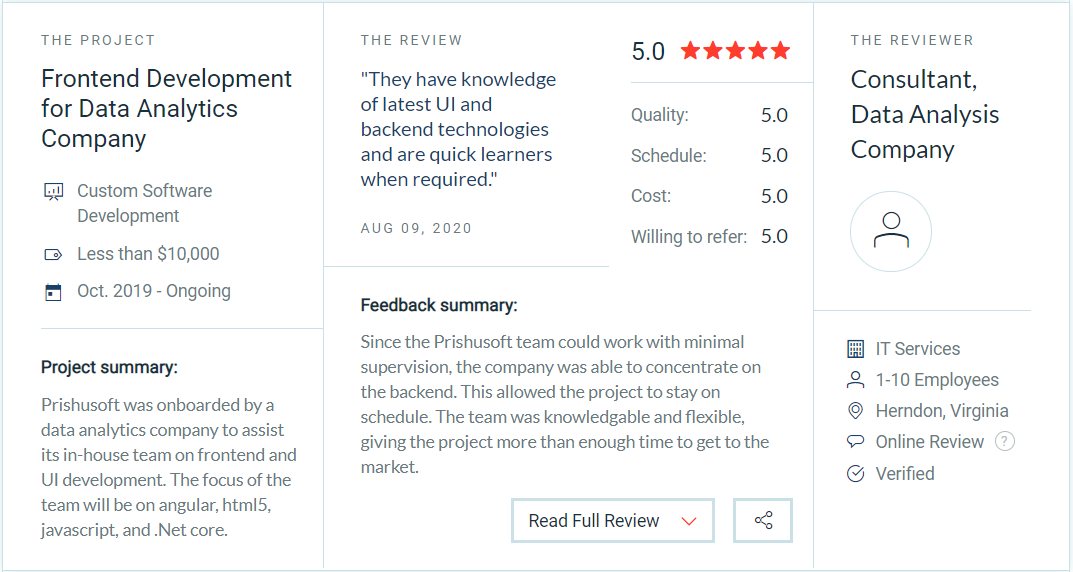Open the Frontend Development project title
The width and height of the screenshot is (1073, 572).
point(166,108)
